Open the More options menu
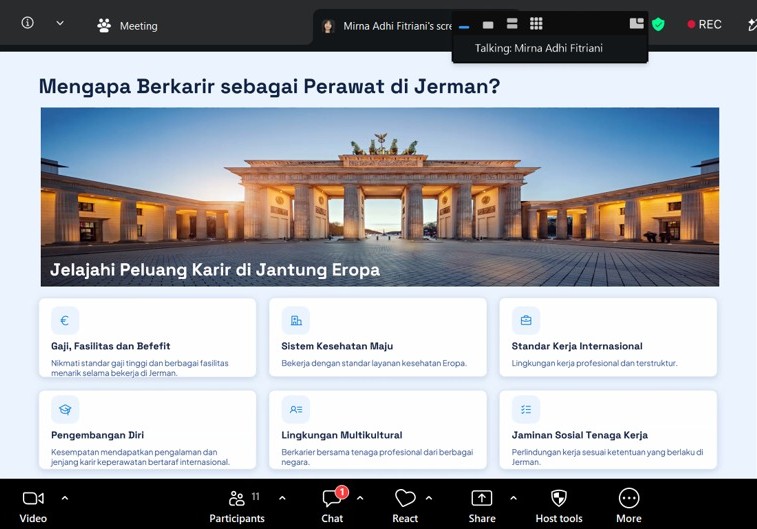757x529 pixels. pos(629,507)
